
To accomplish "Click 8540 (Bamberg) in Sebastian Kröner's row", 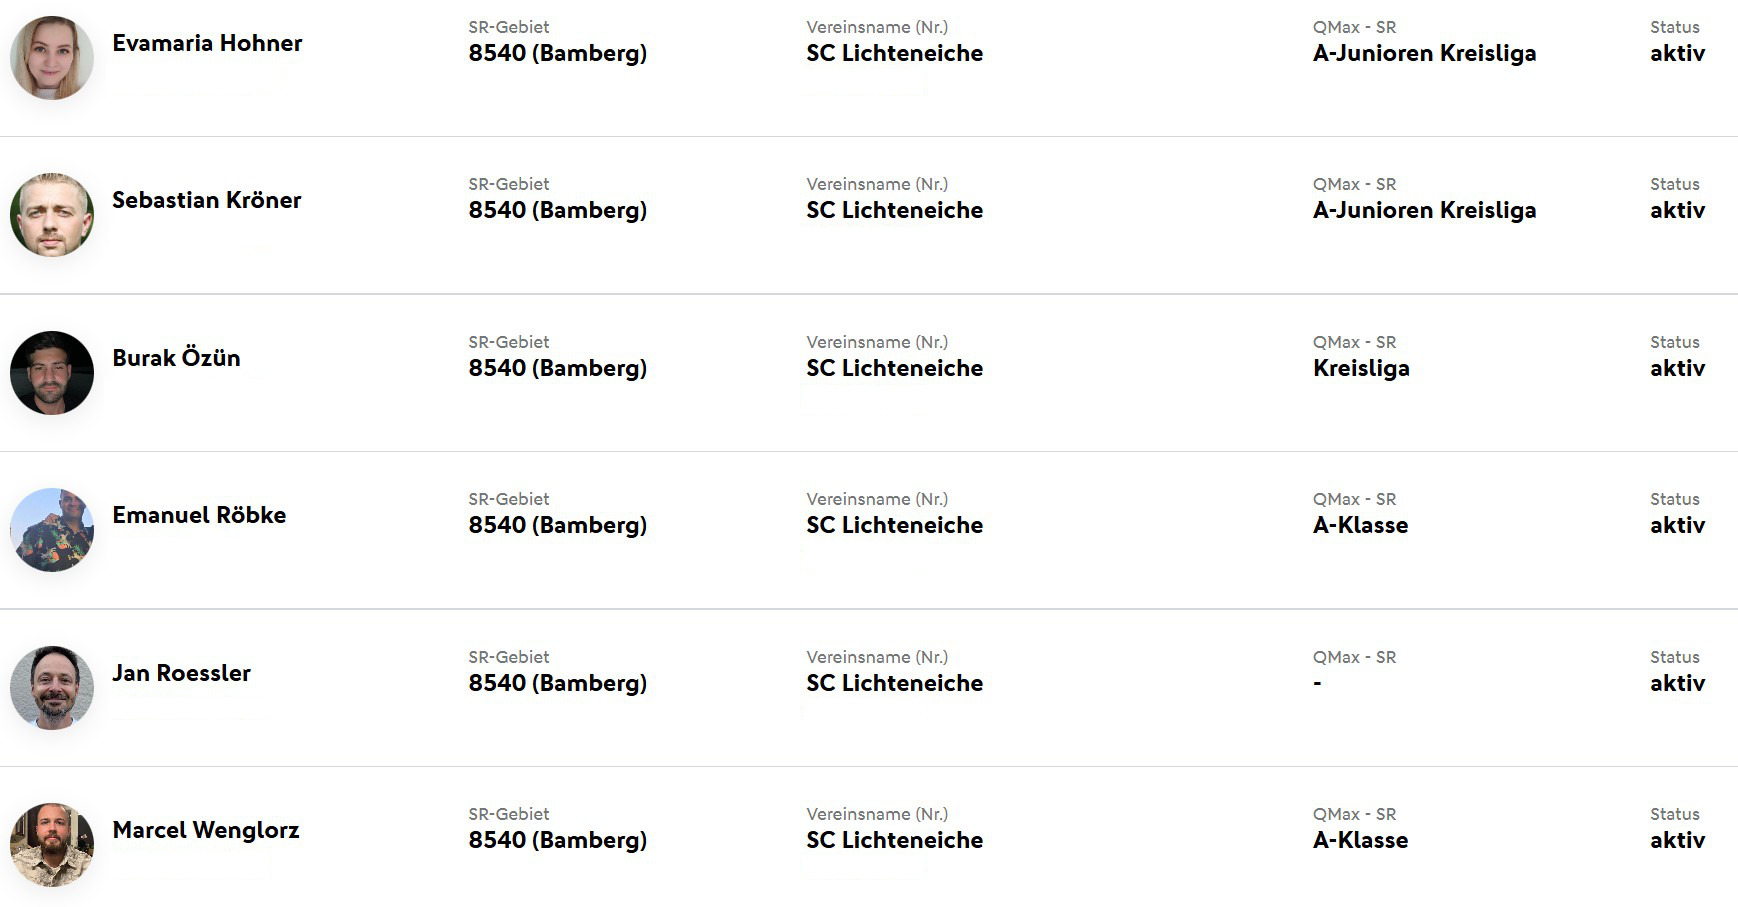I will [x=557, y=210].
